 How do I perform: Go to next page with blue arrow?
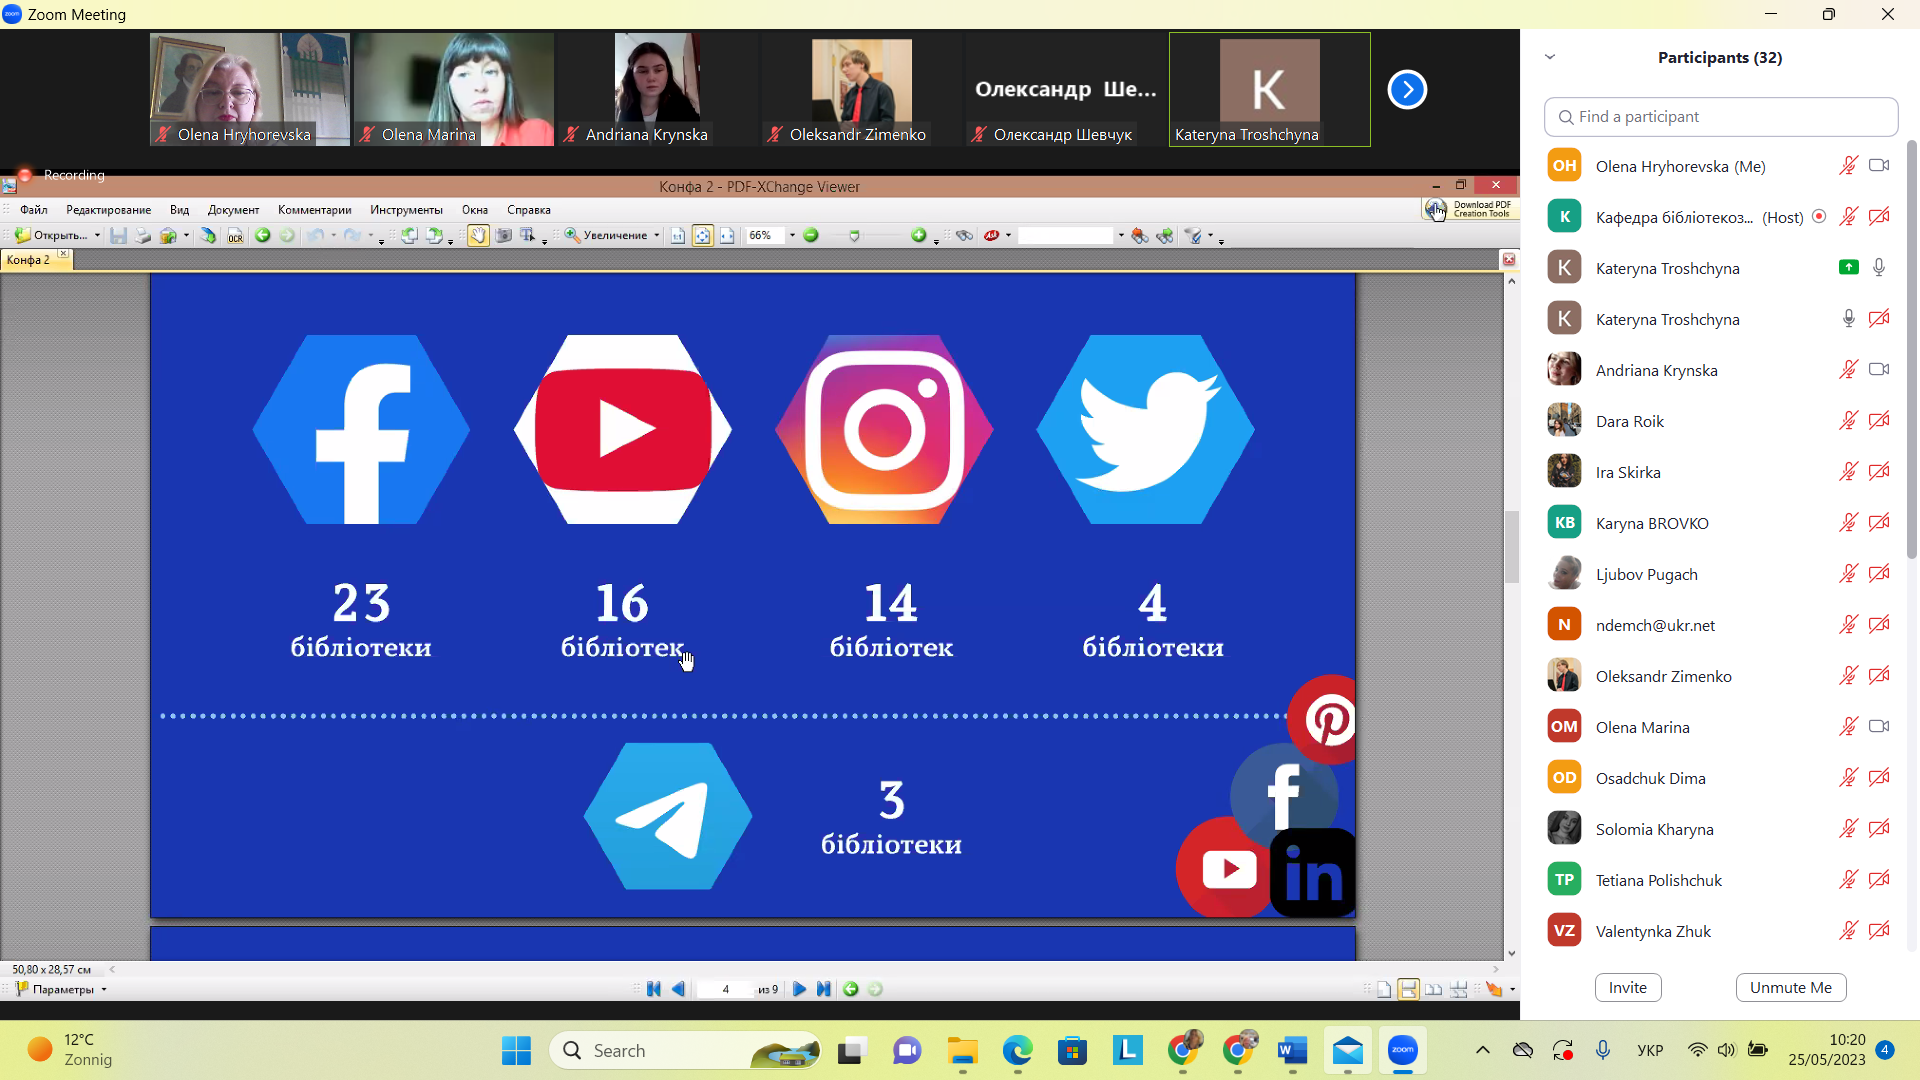coord(799,989)
